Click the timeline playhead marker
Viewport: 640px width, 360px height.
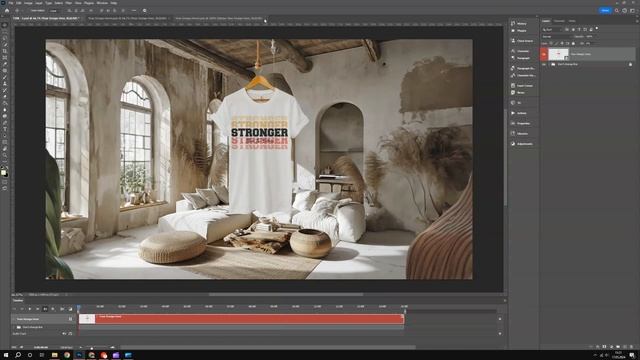pyautogui.click(x=78, y=307)
